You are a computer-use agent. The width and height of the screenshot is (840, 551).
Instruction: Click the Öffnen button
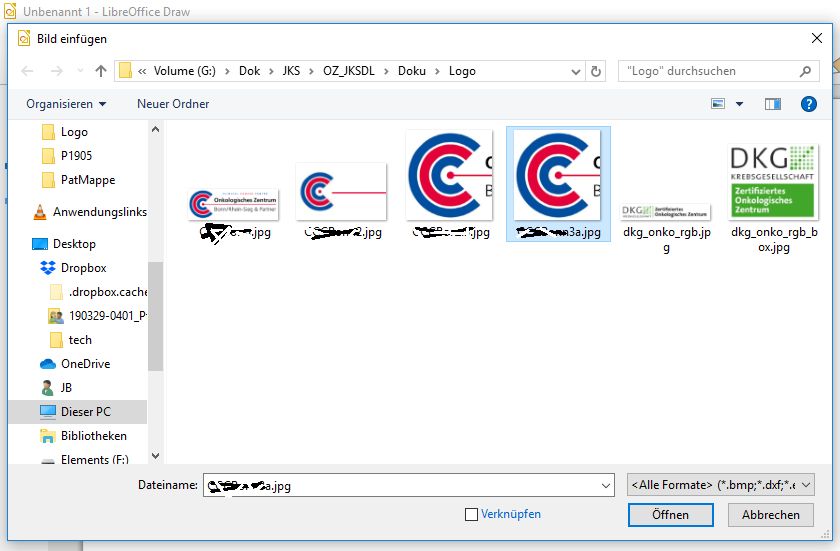pos(670,515)
